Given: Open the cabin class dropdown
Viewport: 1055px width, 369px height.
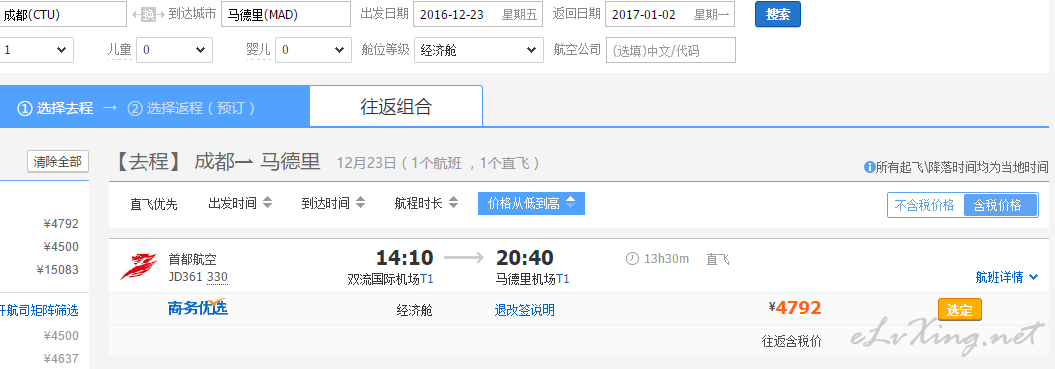Looking at the screenshot, I should (x=478, y=50).
